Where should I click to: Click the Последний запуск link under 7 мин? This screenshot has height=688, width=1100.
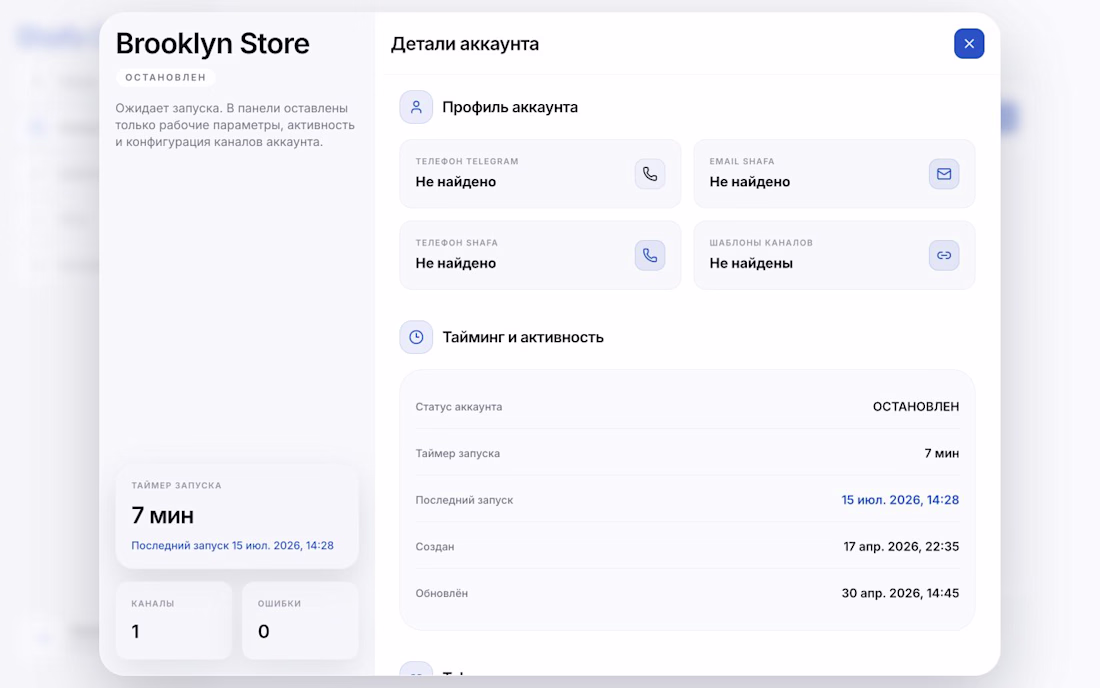[232, 546]
